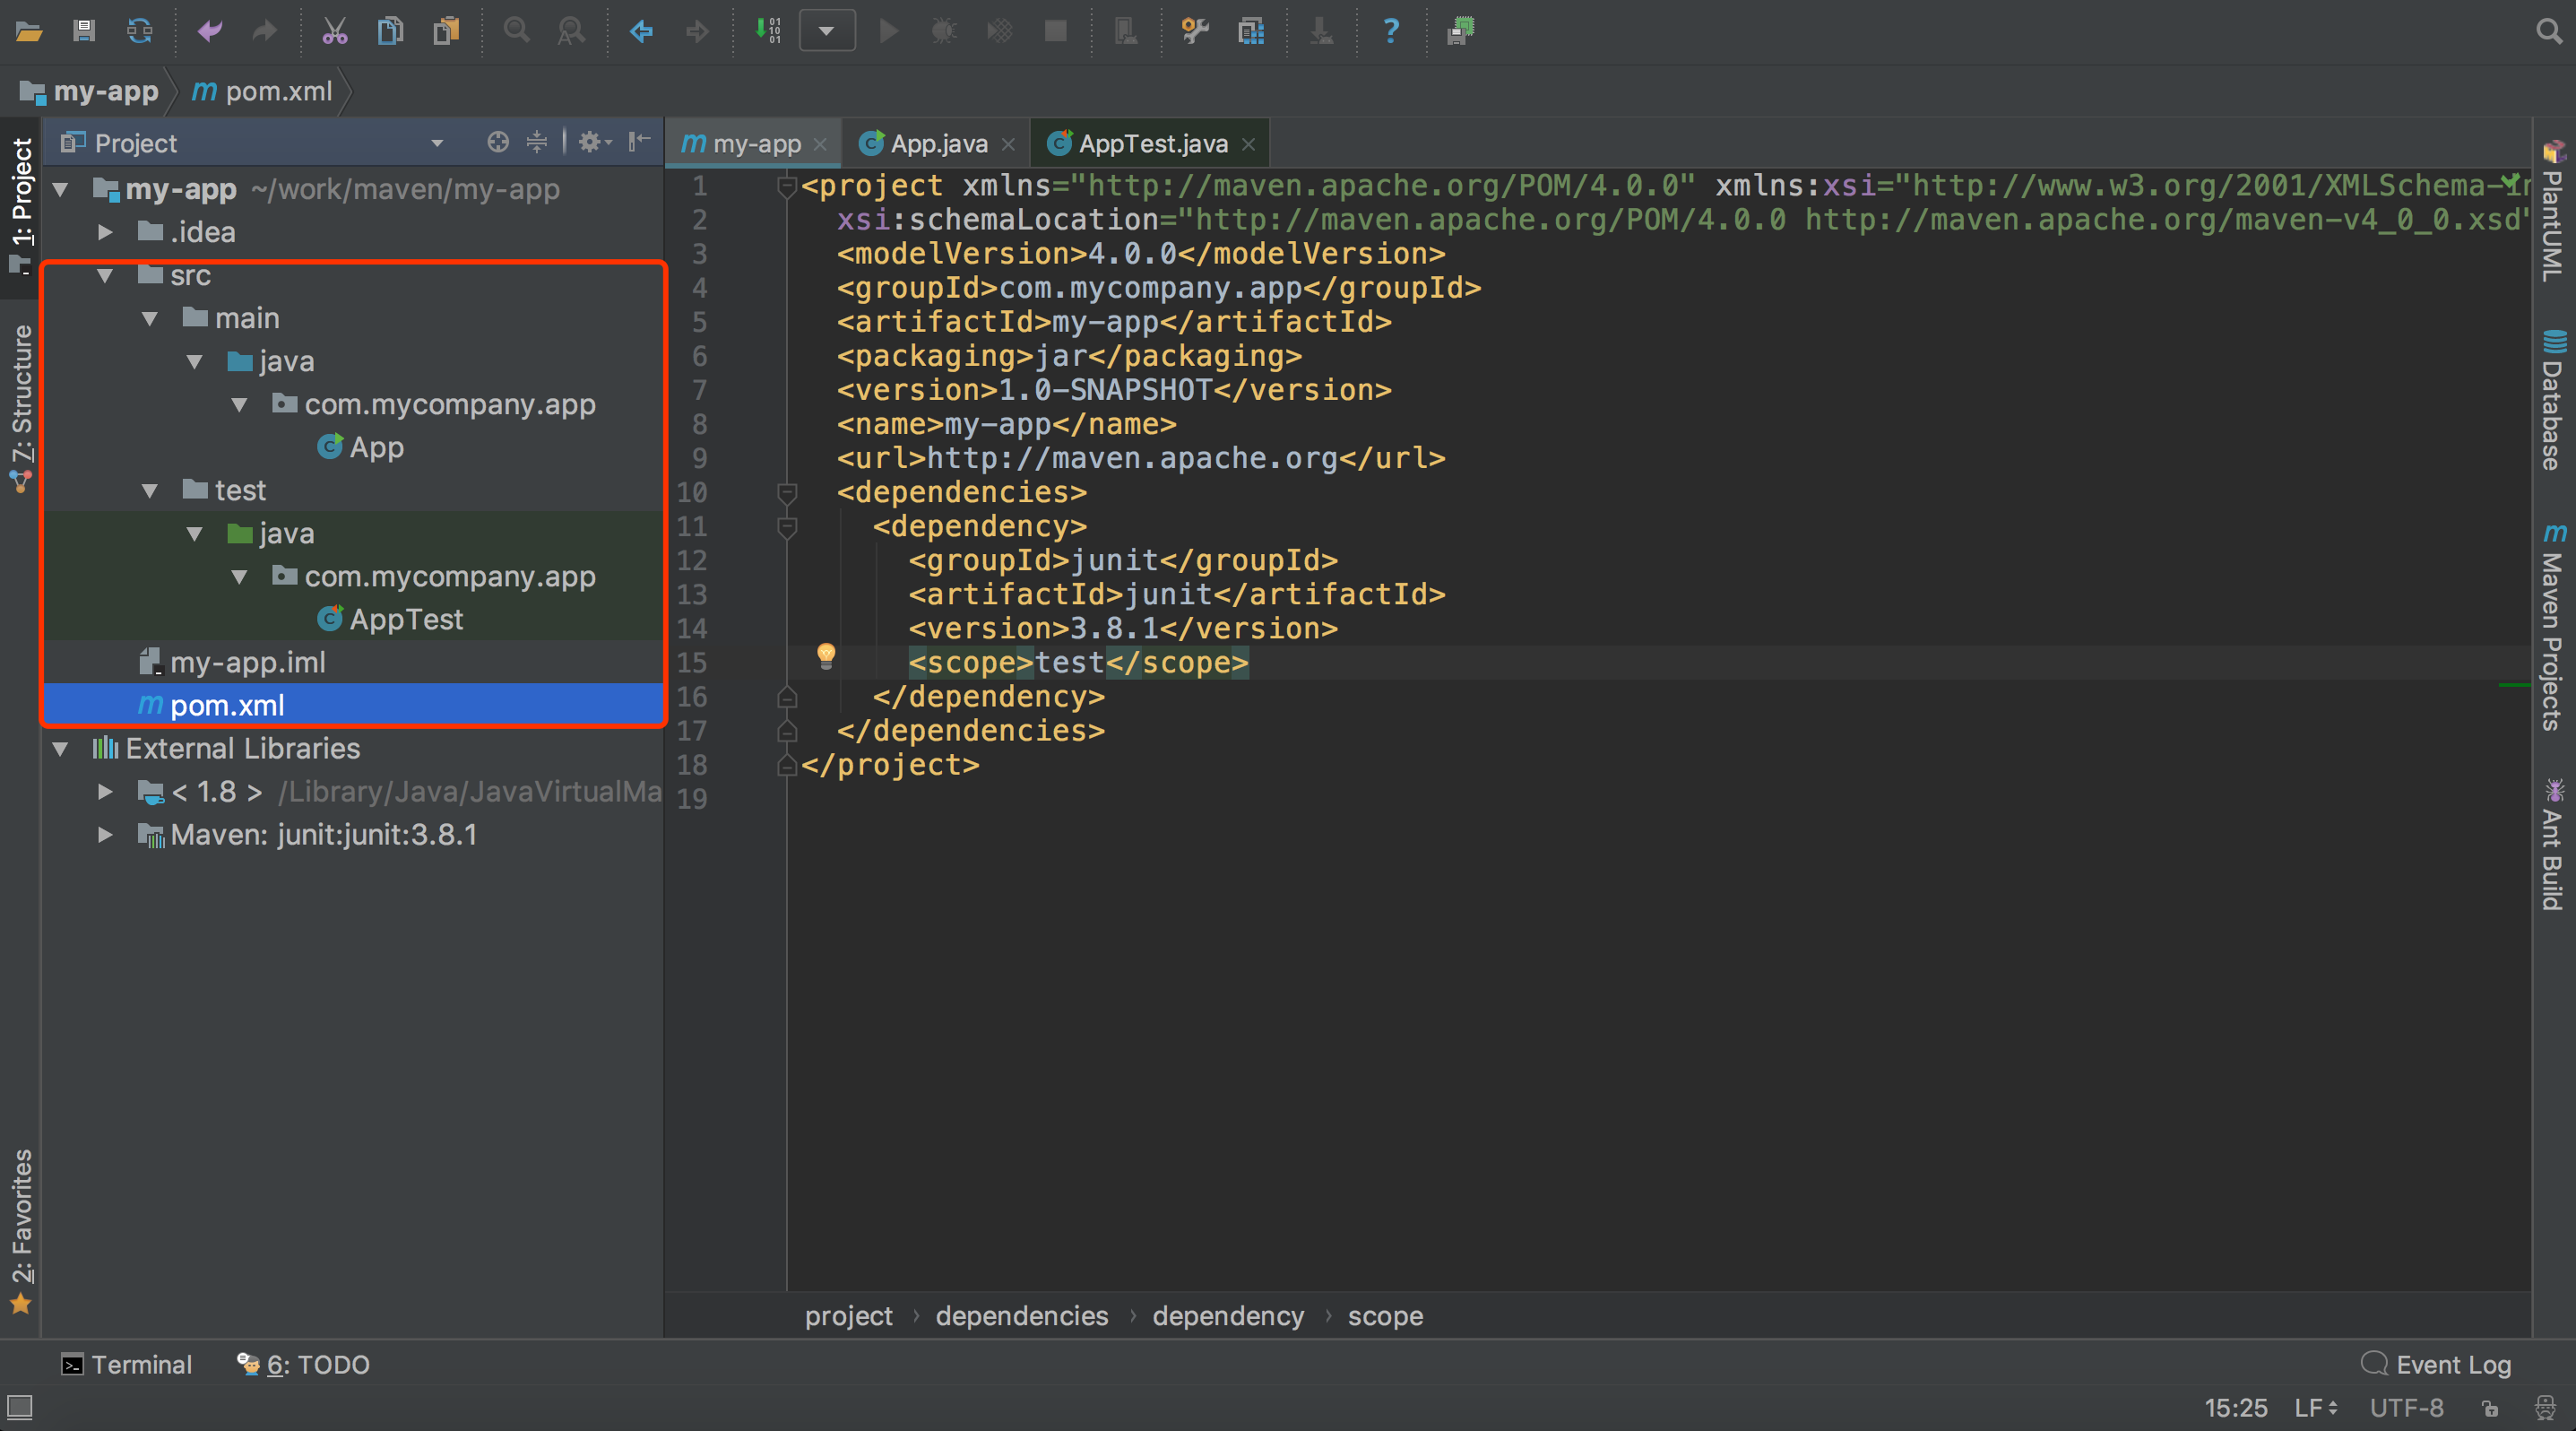Hide the Project panel with the arrow icon
The image size is (2576, 1431).
(x=639, y=142)
